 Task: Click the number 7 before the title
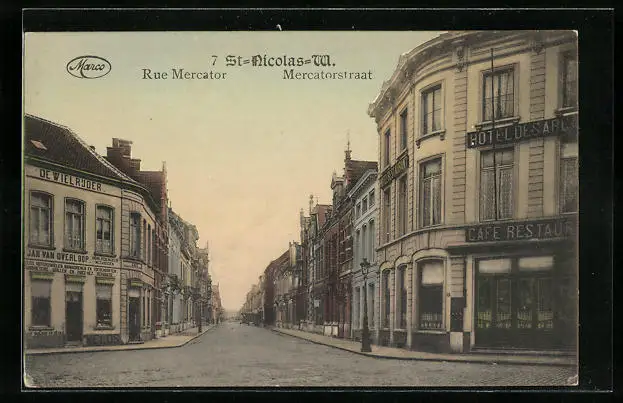(x=214, y=60)
